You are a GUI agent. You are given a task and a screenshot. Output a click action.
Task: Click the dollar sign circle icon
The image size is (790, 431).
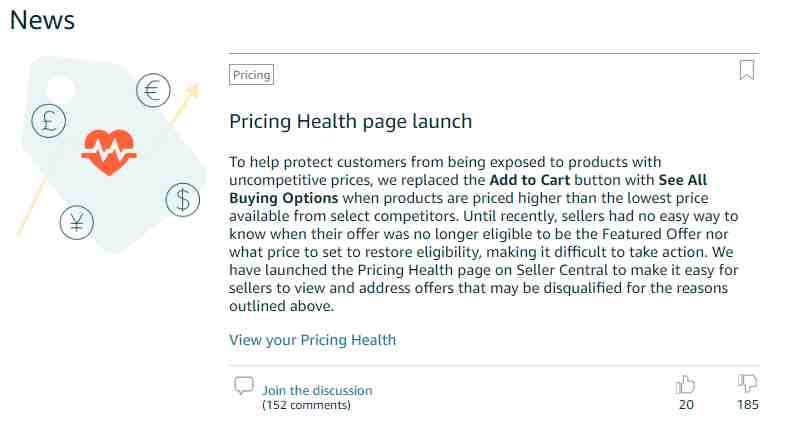[x=183, y=200]
